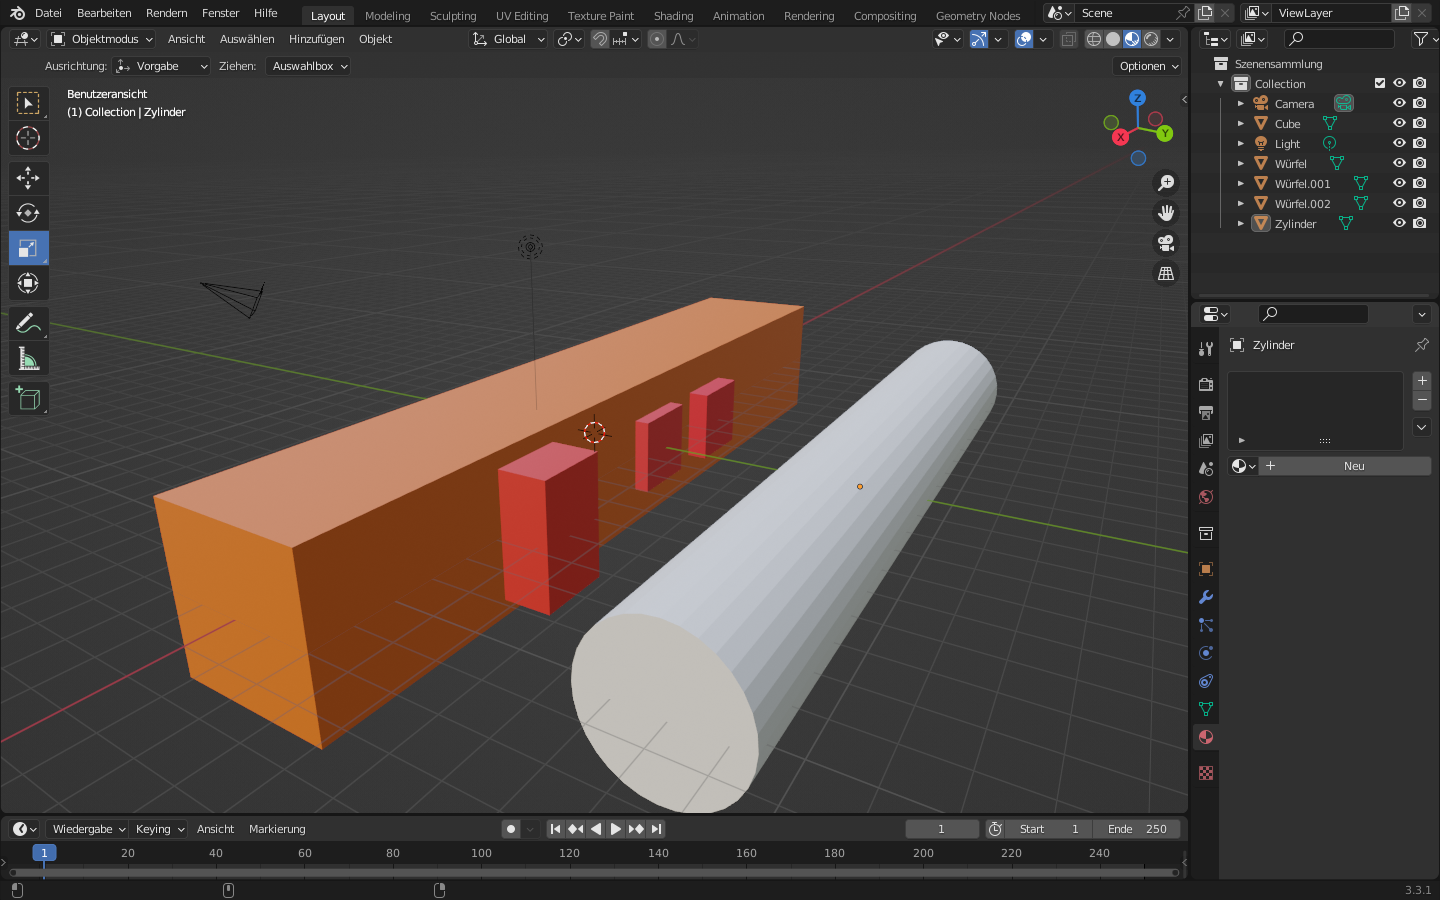
Task: Open the Optionen button in viewport header
Action: click(1148, 66)
